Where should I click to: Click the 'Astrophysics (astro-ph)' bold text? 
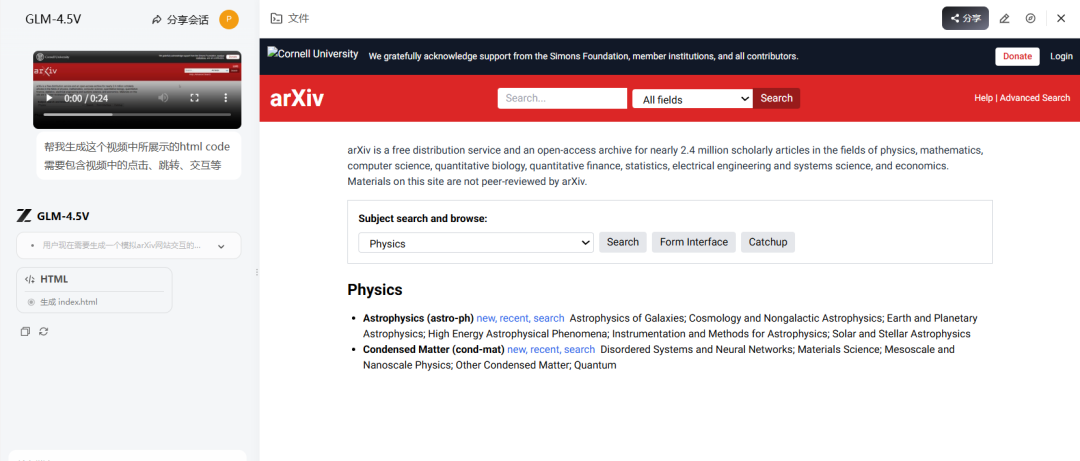[418, 318]
